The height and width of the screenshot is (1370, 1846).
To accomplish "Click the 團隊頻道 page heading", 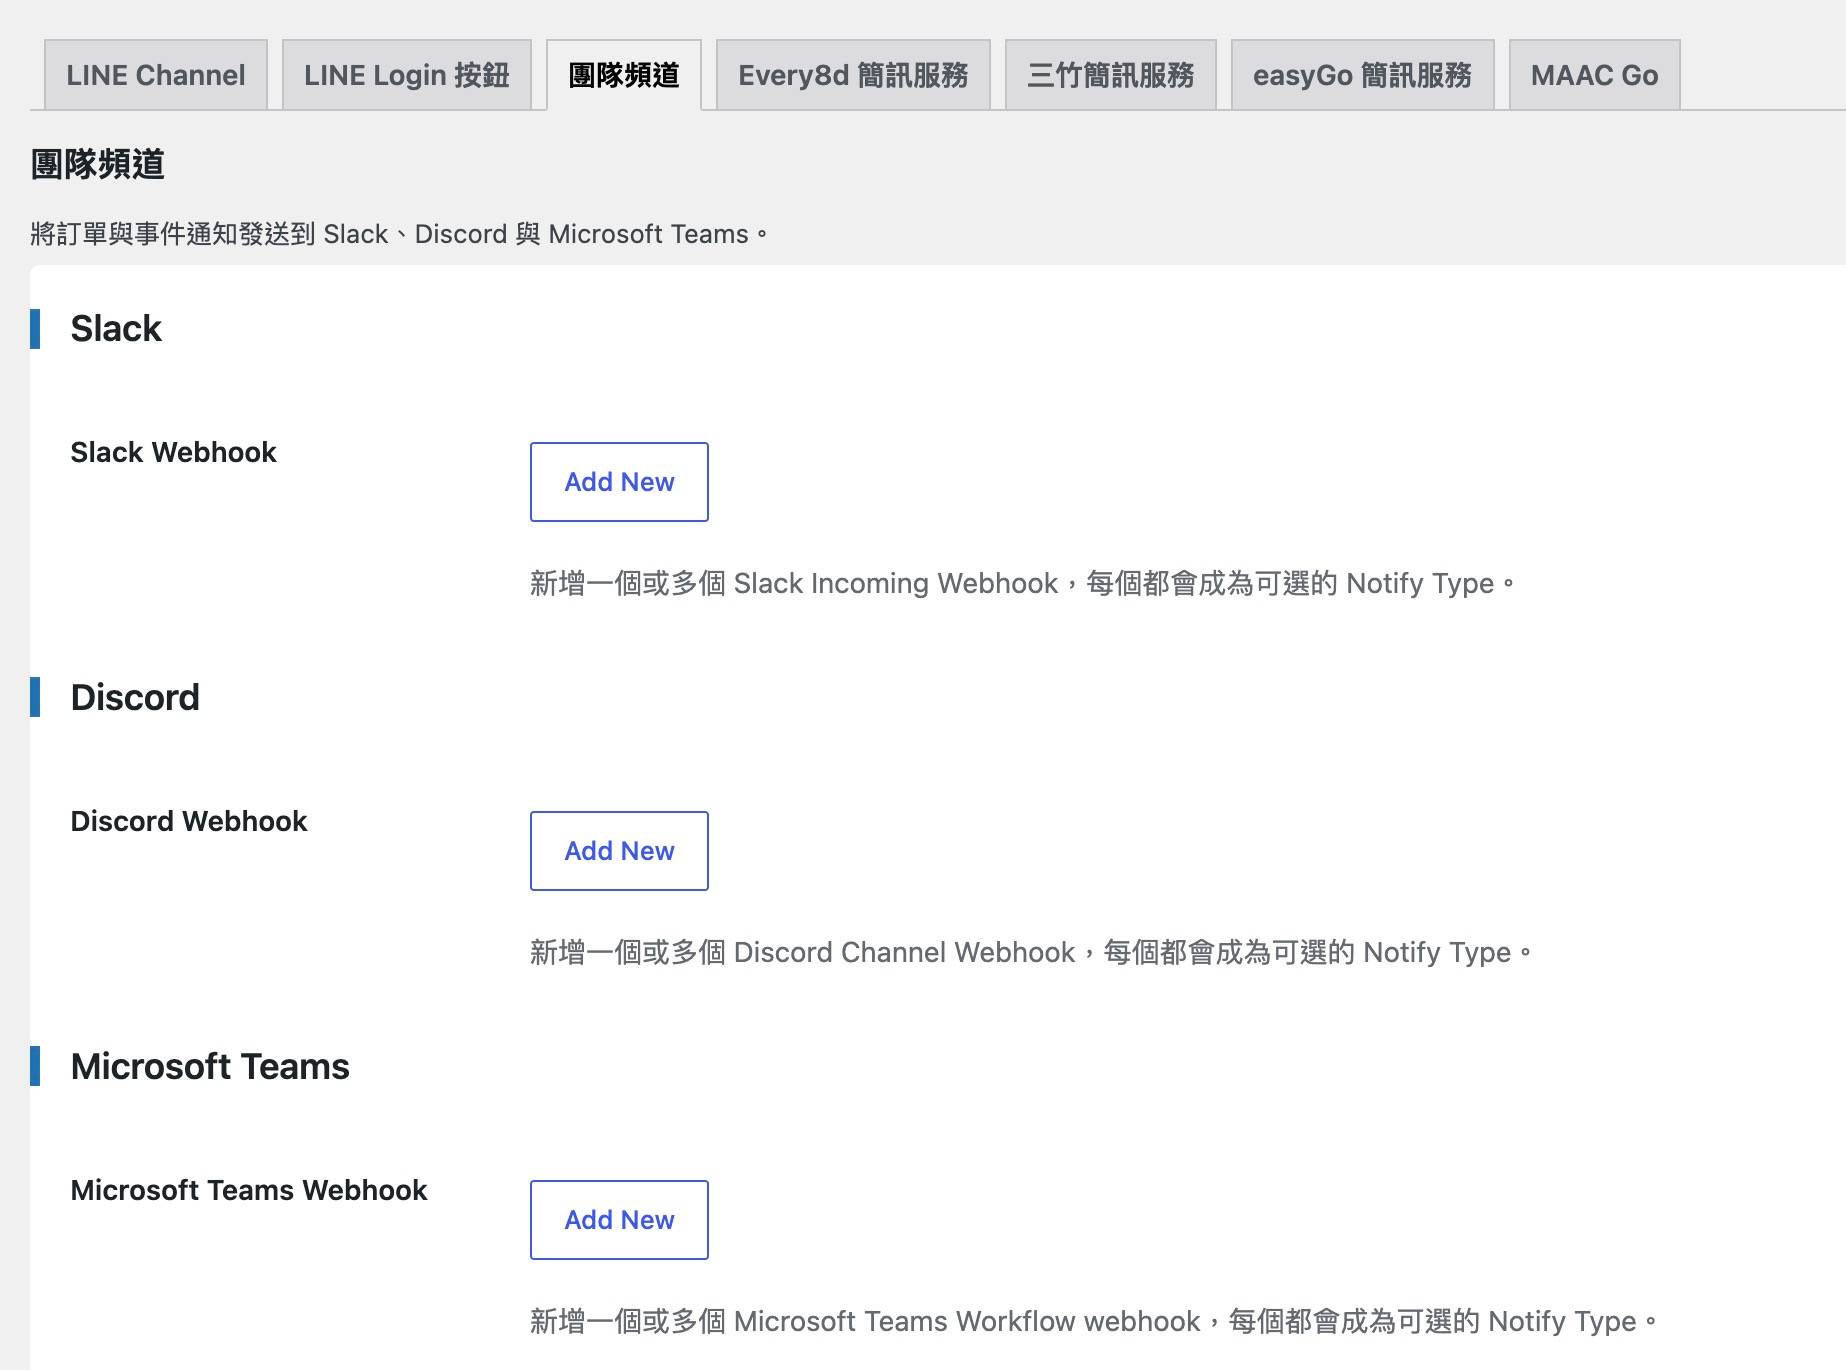I will [98, 164].
